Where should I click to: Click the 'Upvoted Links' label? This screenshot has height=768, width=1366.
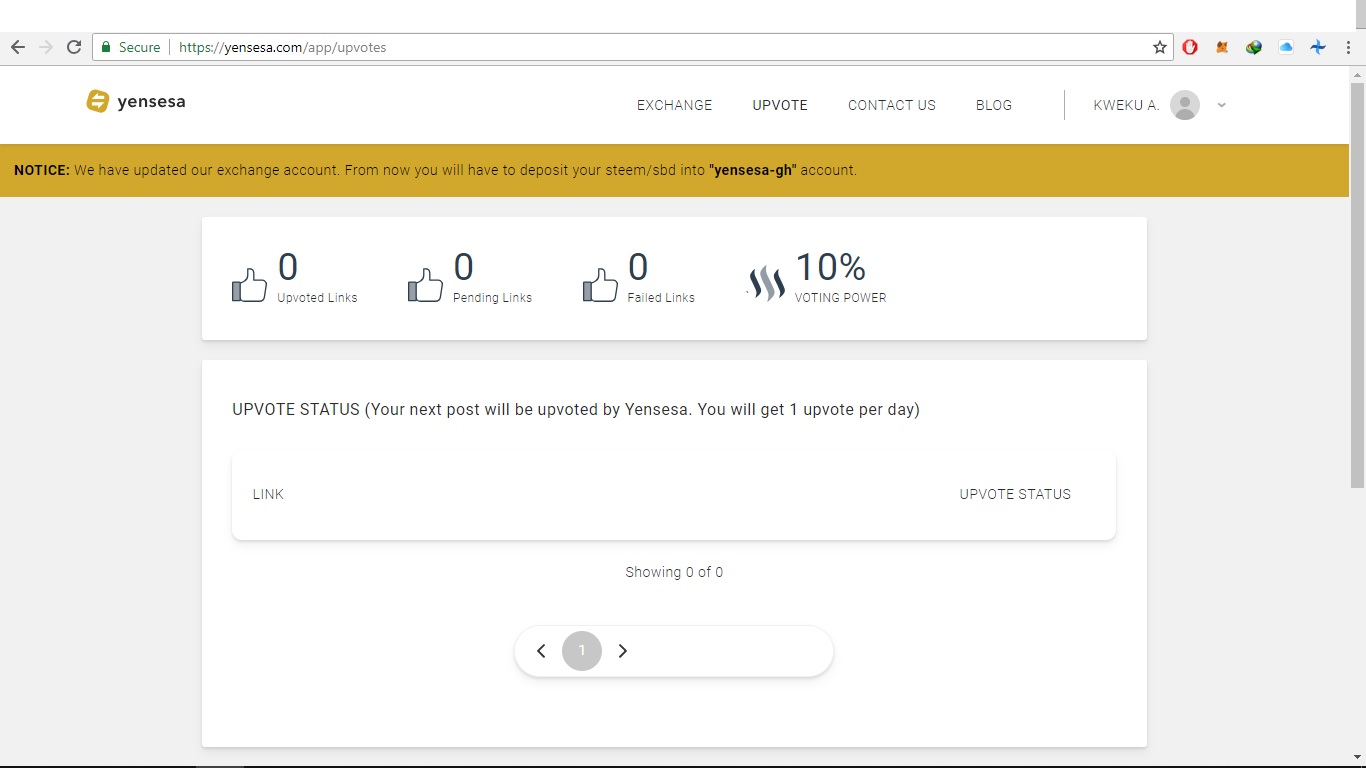(x=317, y=298)
